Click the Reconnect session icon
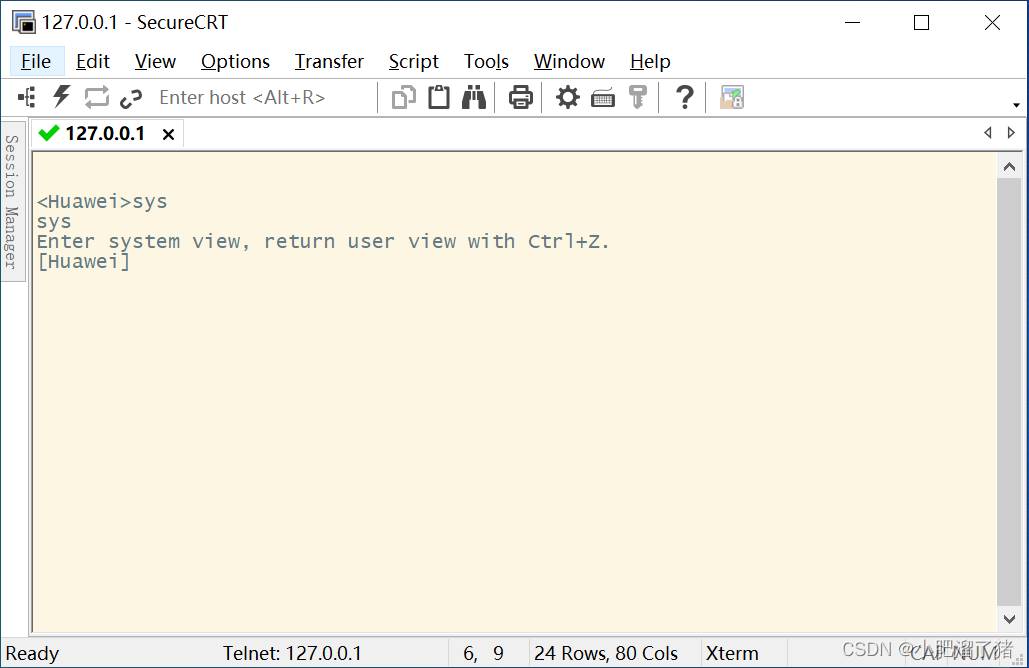 96,98
